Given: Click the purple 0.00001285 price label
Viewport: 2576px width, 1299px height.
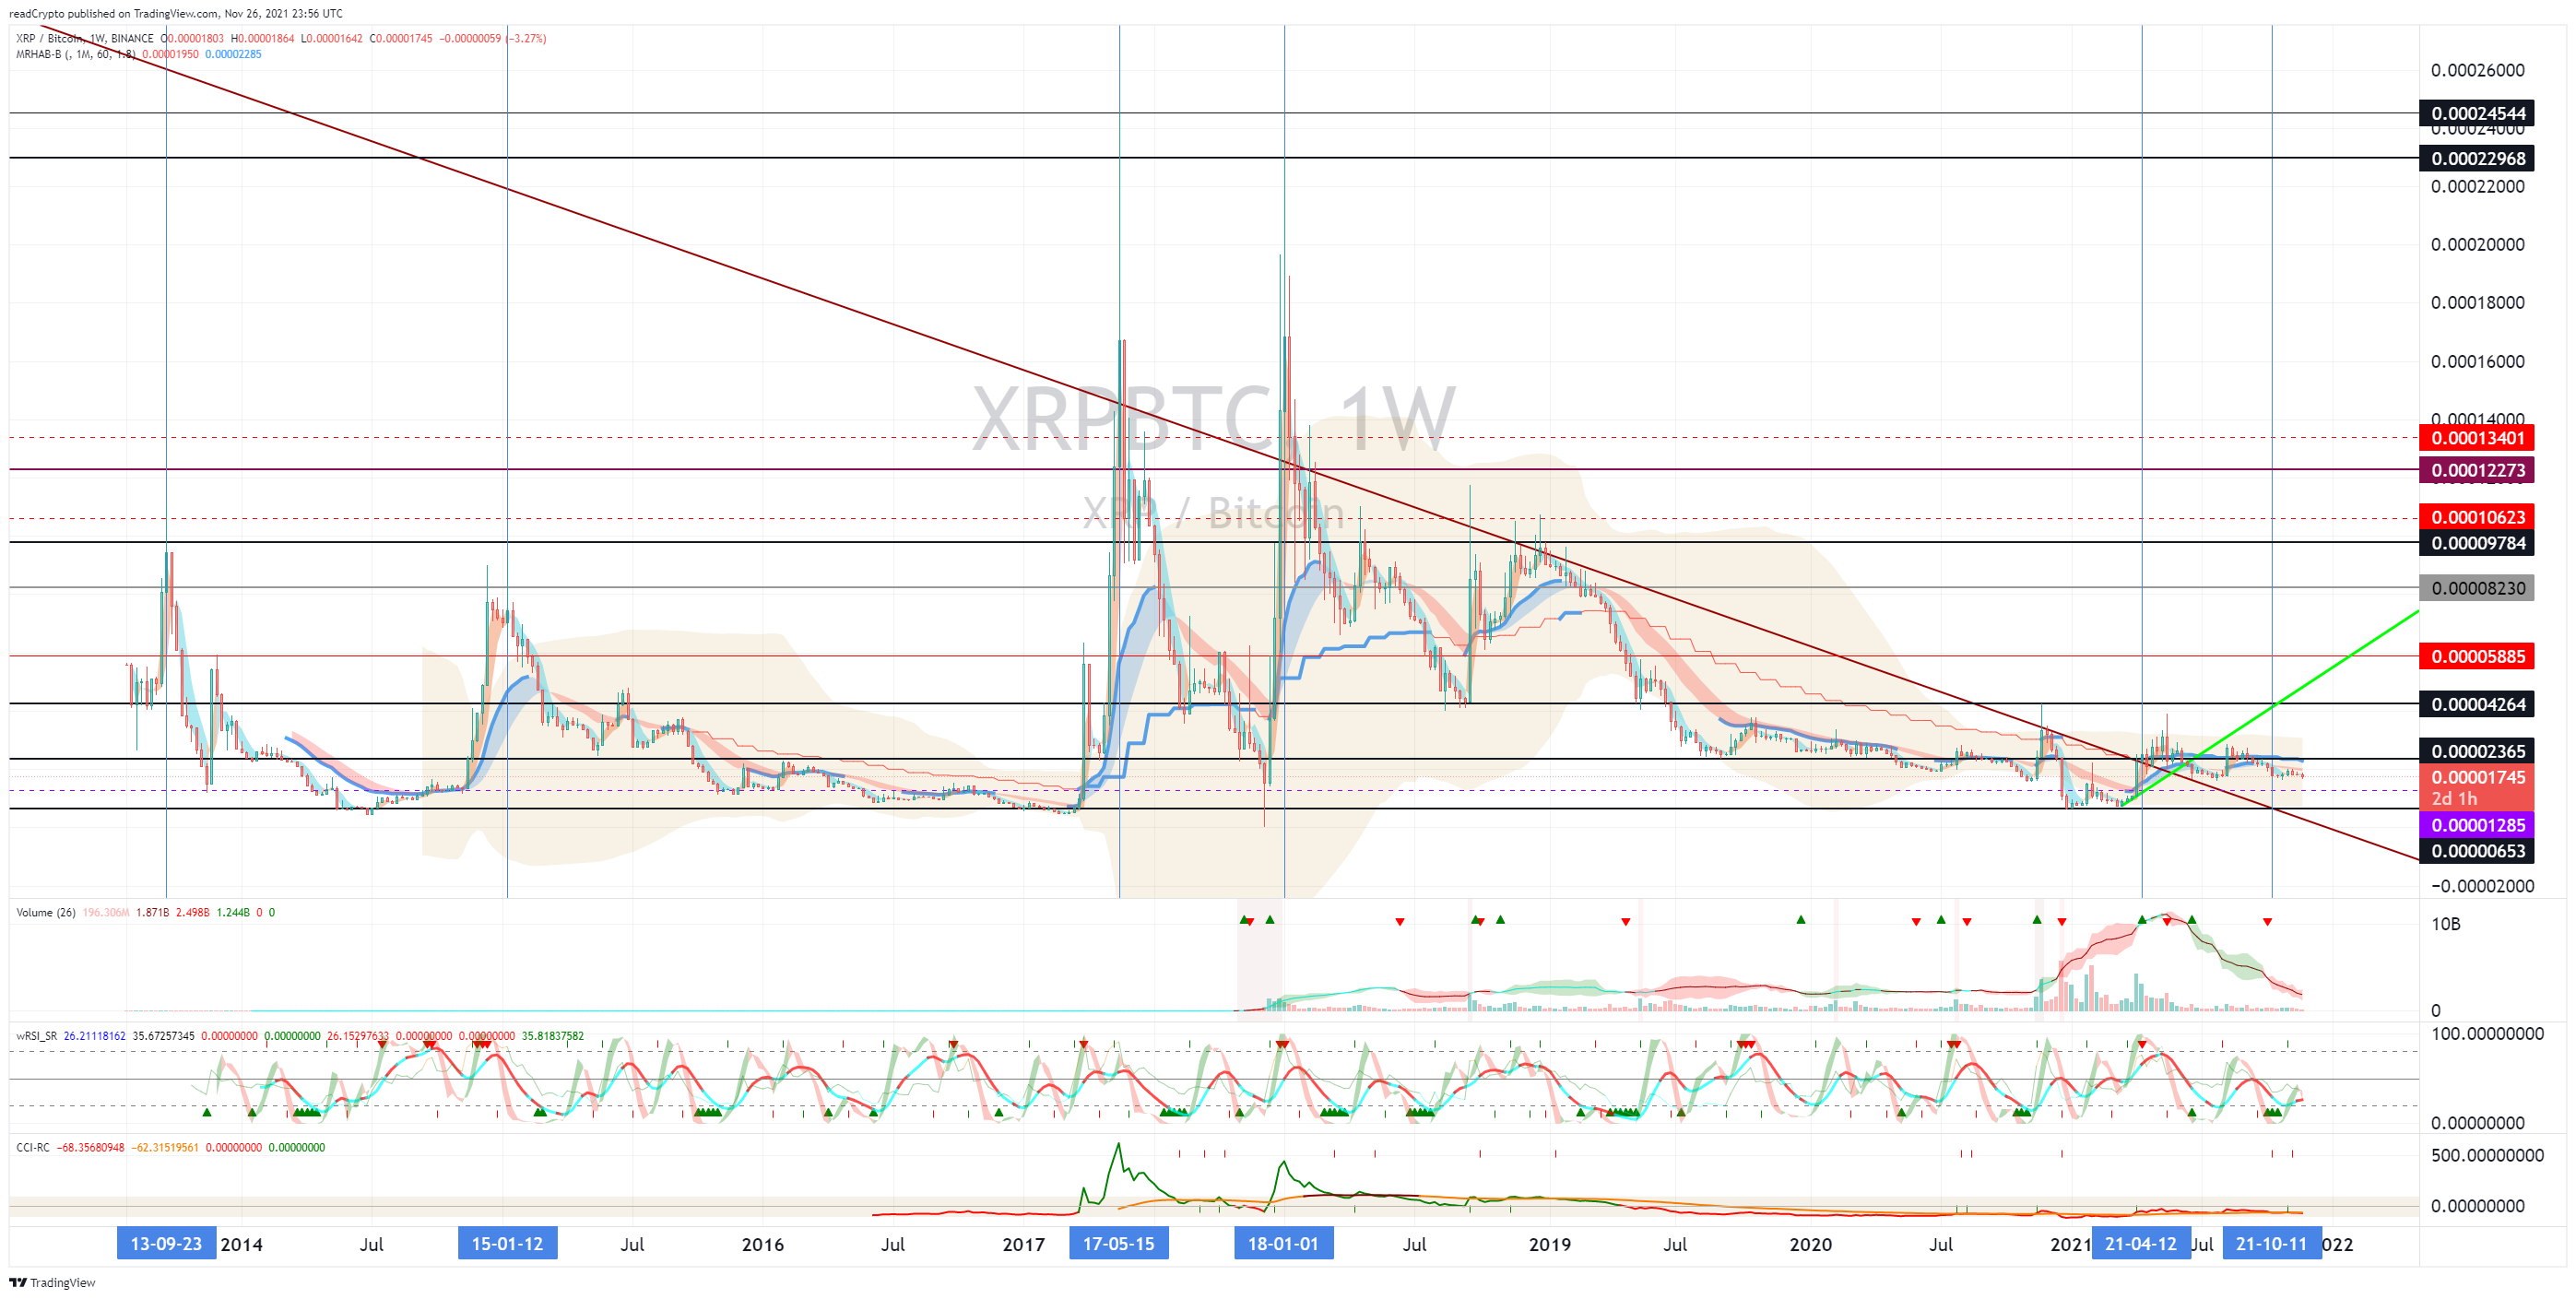Looking at the screenshot, I should 2476,825.
